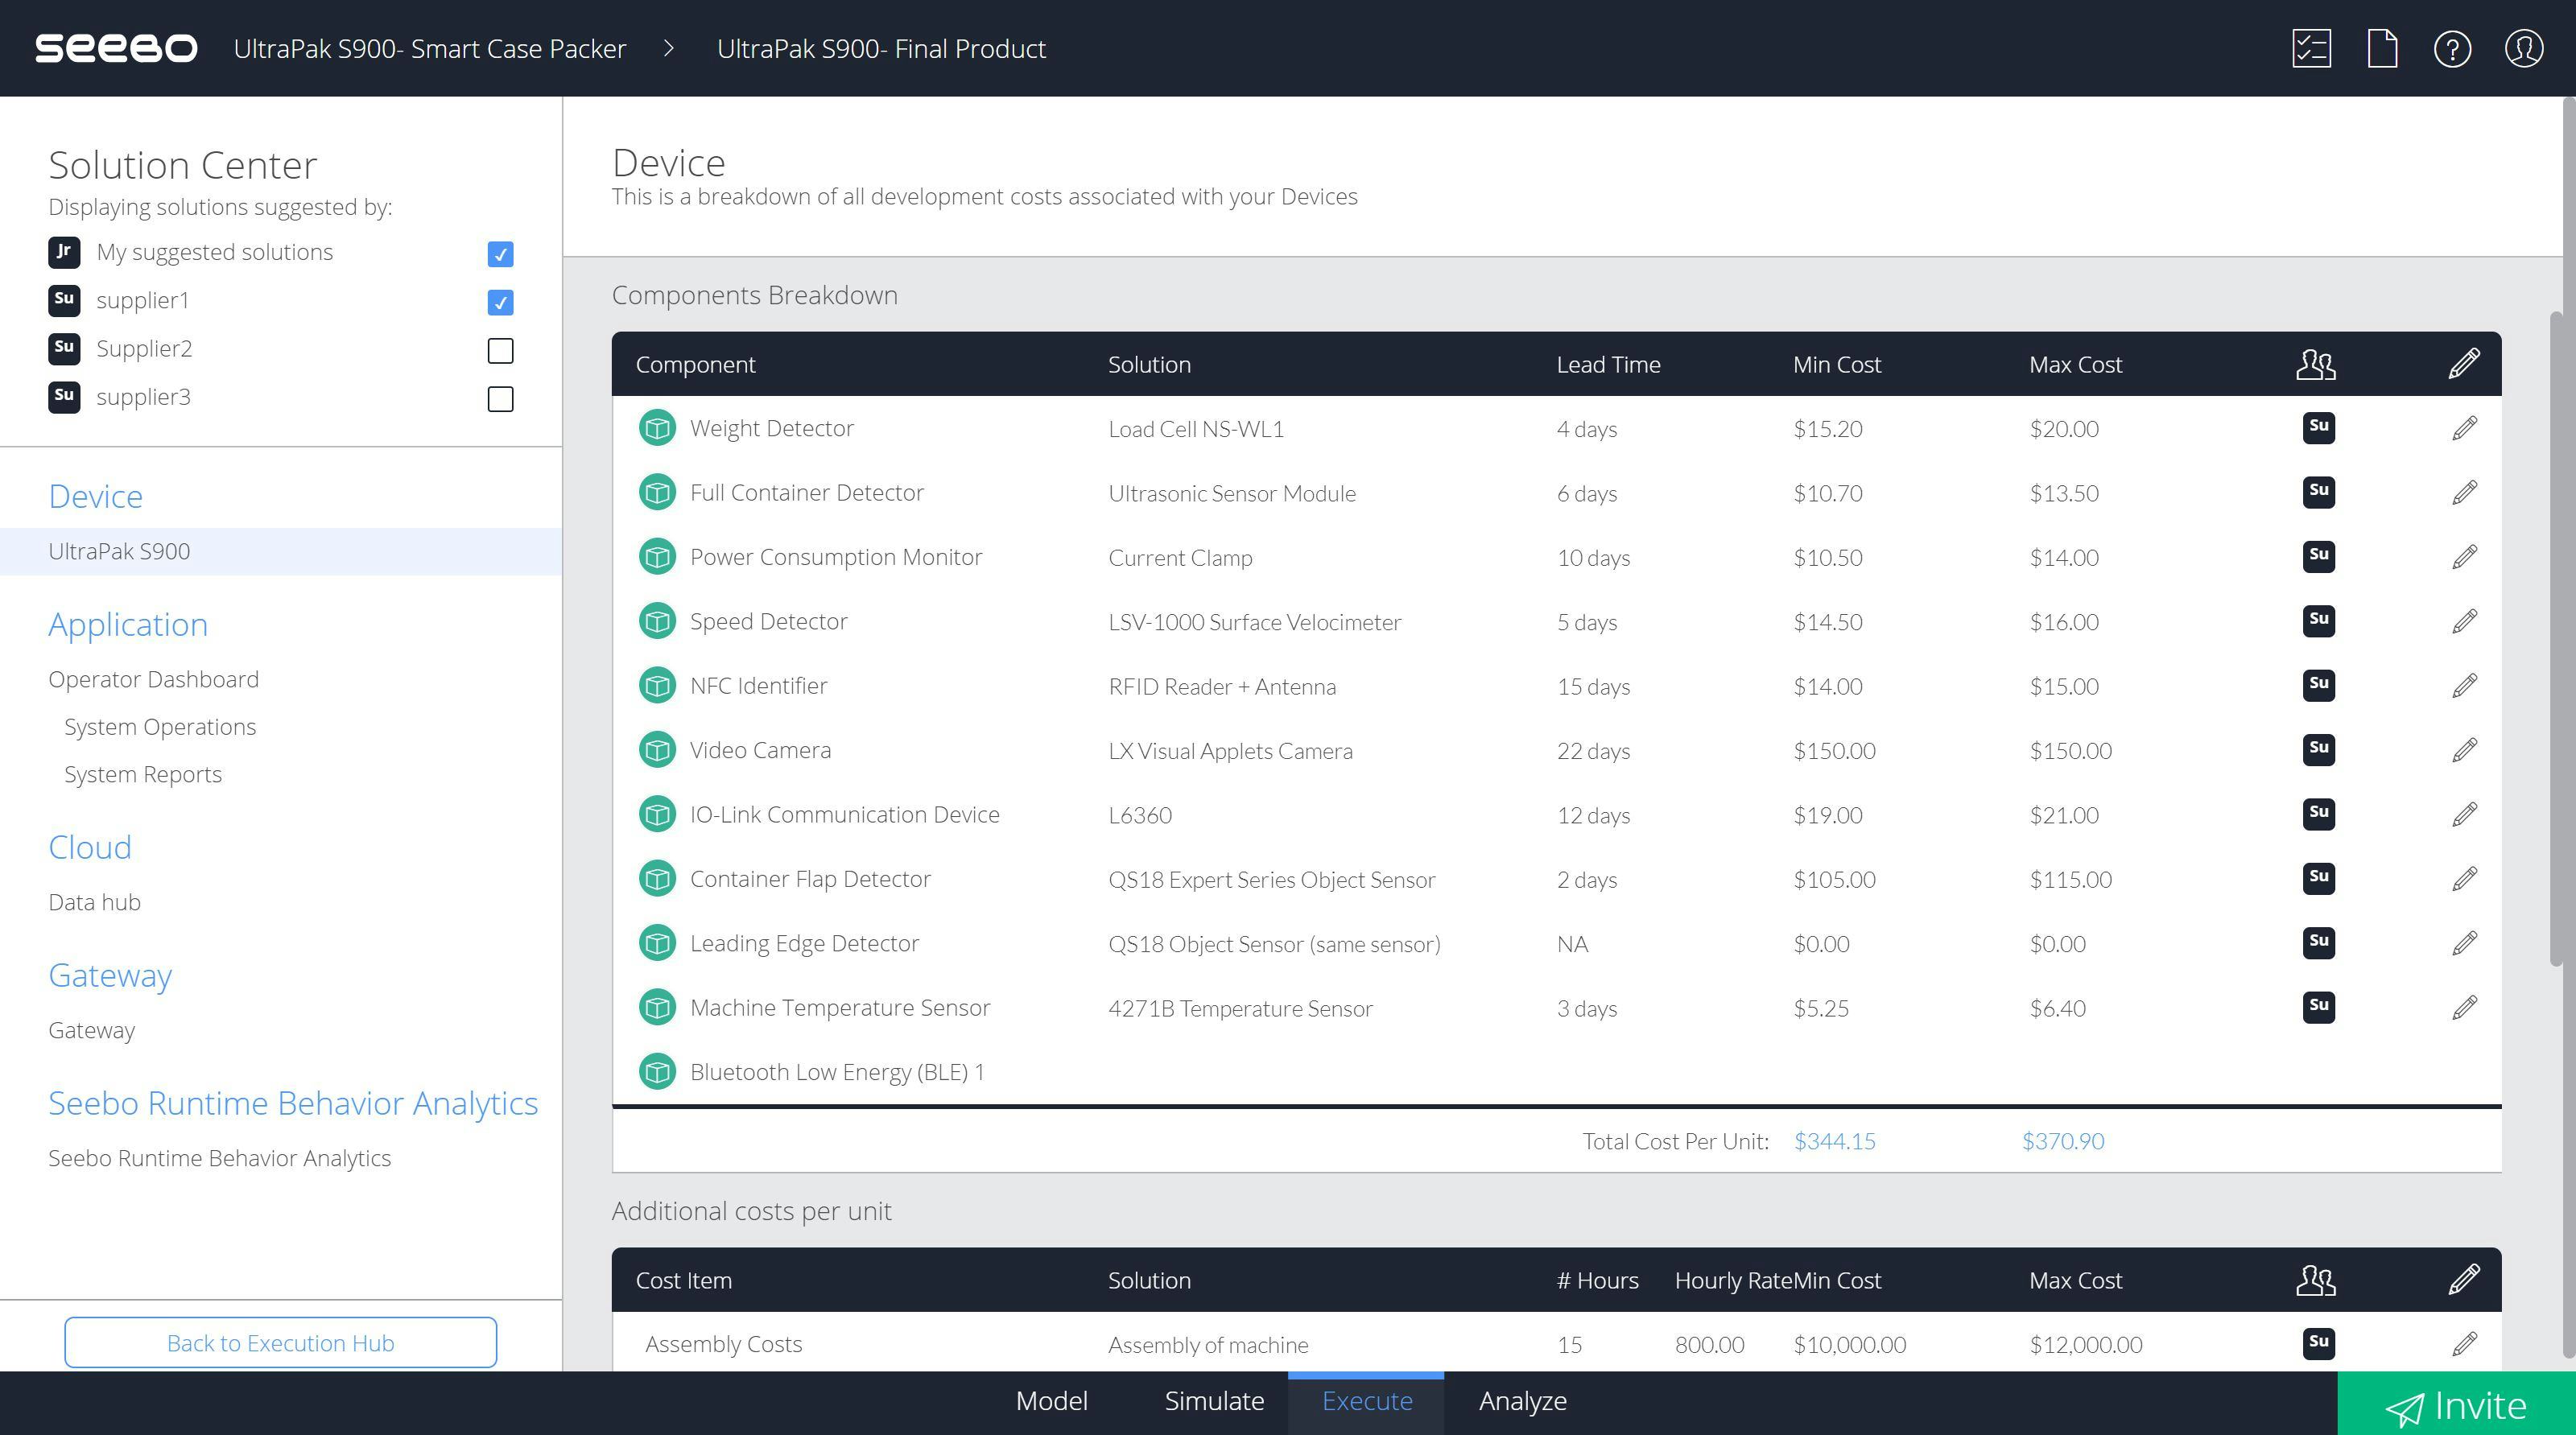The image size is (2576, 1435).
Task: Select the Gateway link in sidebar
Action: [x=90, y=1029]
